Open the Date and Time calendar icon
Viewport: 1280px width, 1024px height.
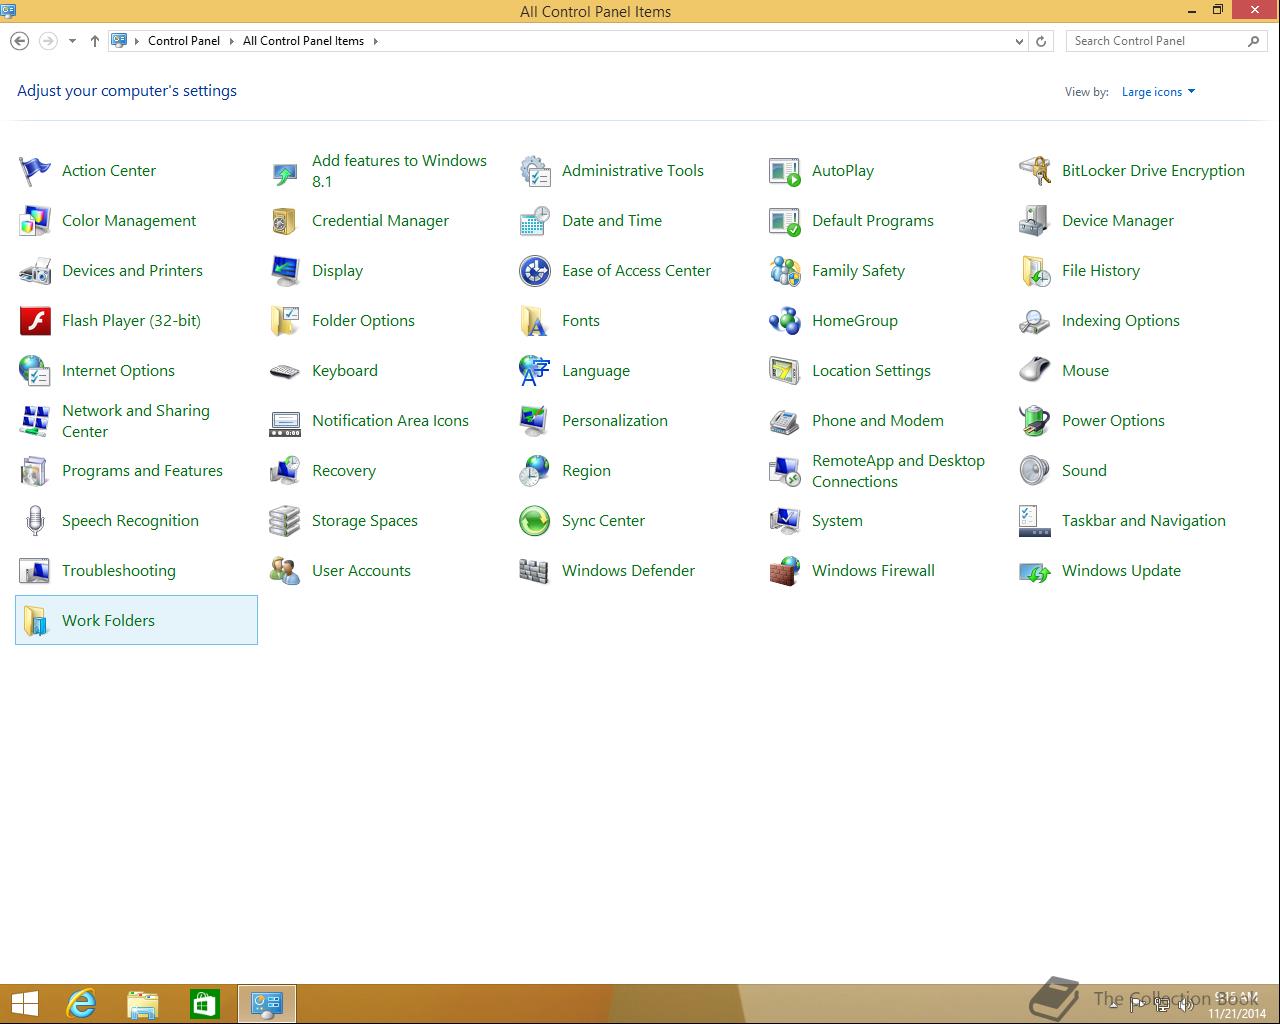tap(535, 221)
